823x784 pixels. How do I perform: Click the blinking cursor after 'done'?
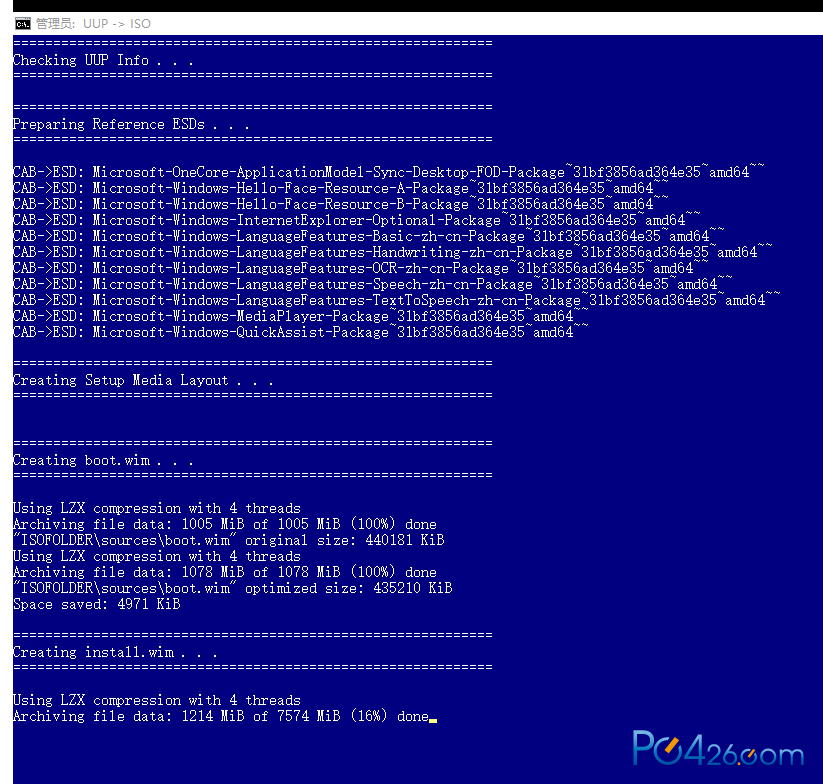433,721
